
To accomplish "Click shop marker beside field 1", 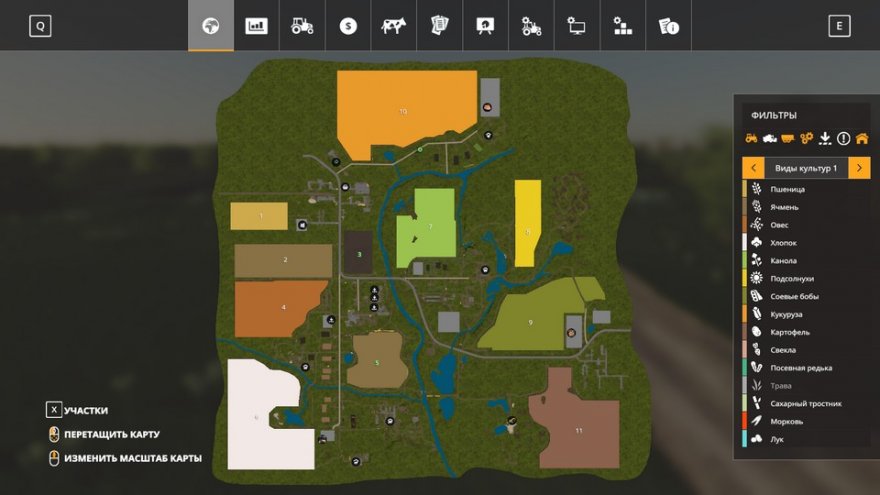I will (302, 225).
